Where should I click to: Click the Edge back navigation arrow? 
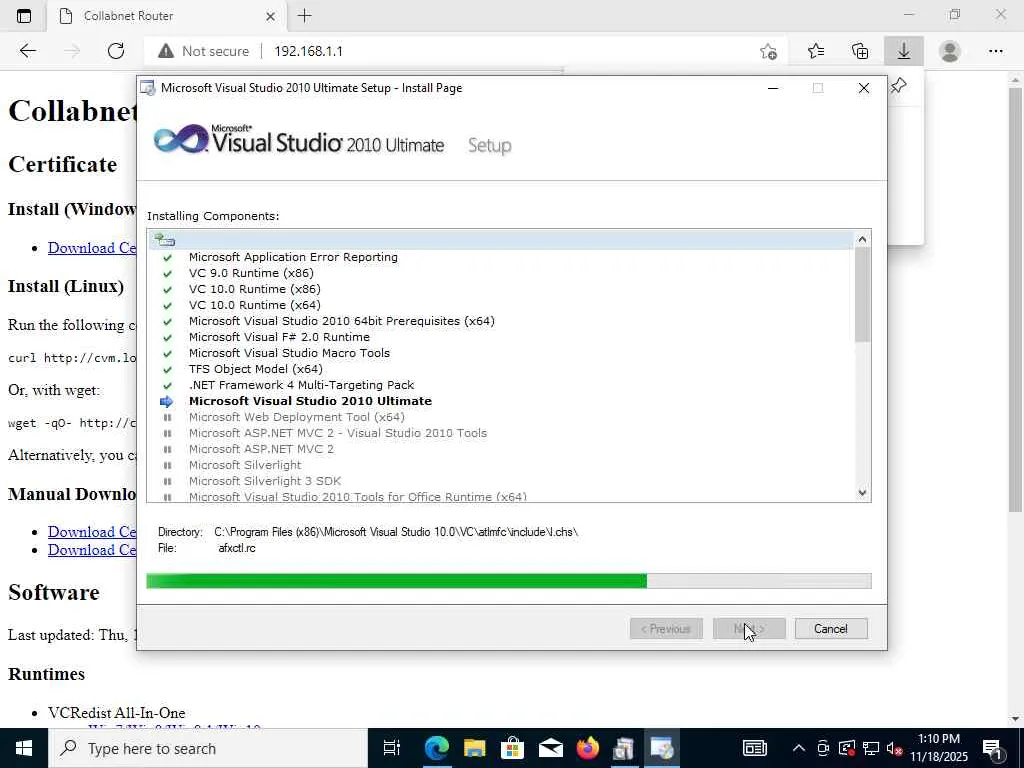pos(27,51)
